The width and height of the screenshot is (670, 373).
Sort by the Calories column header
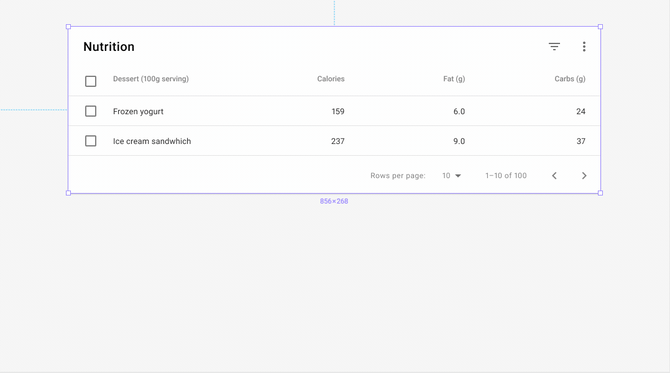[331, 79]
